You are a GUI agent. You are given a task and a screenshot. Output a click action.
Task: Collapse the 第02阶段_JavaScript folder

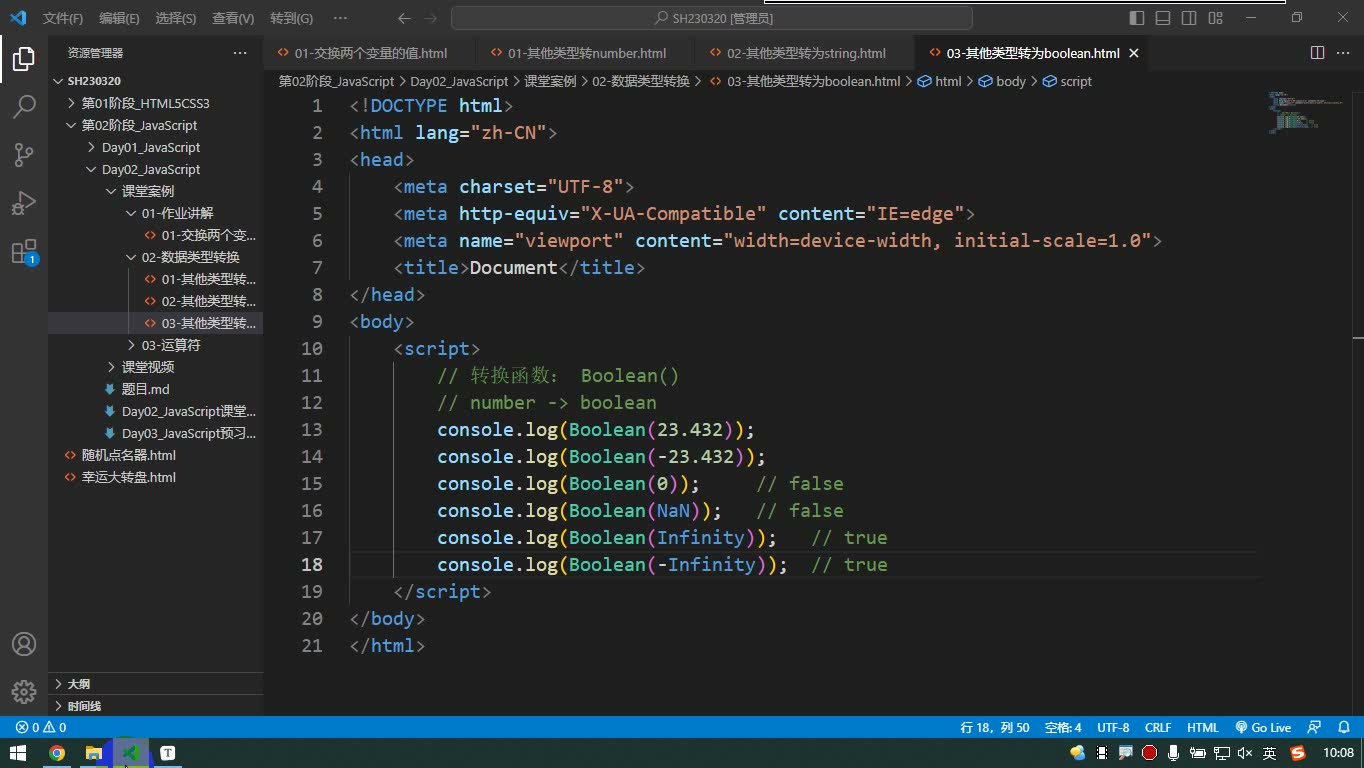139,125
